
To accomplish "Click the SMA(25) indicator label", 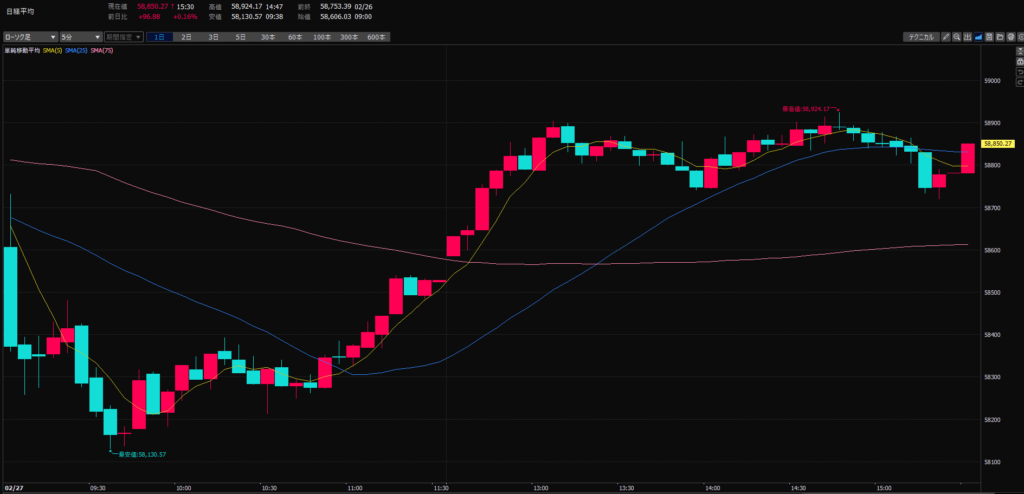I will (76, 50).
